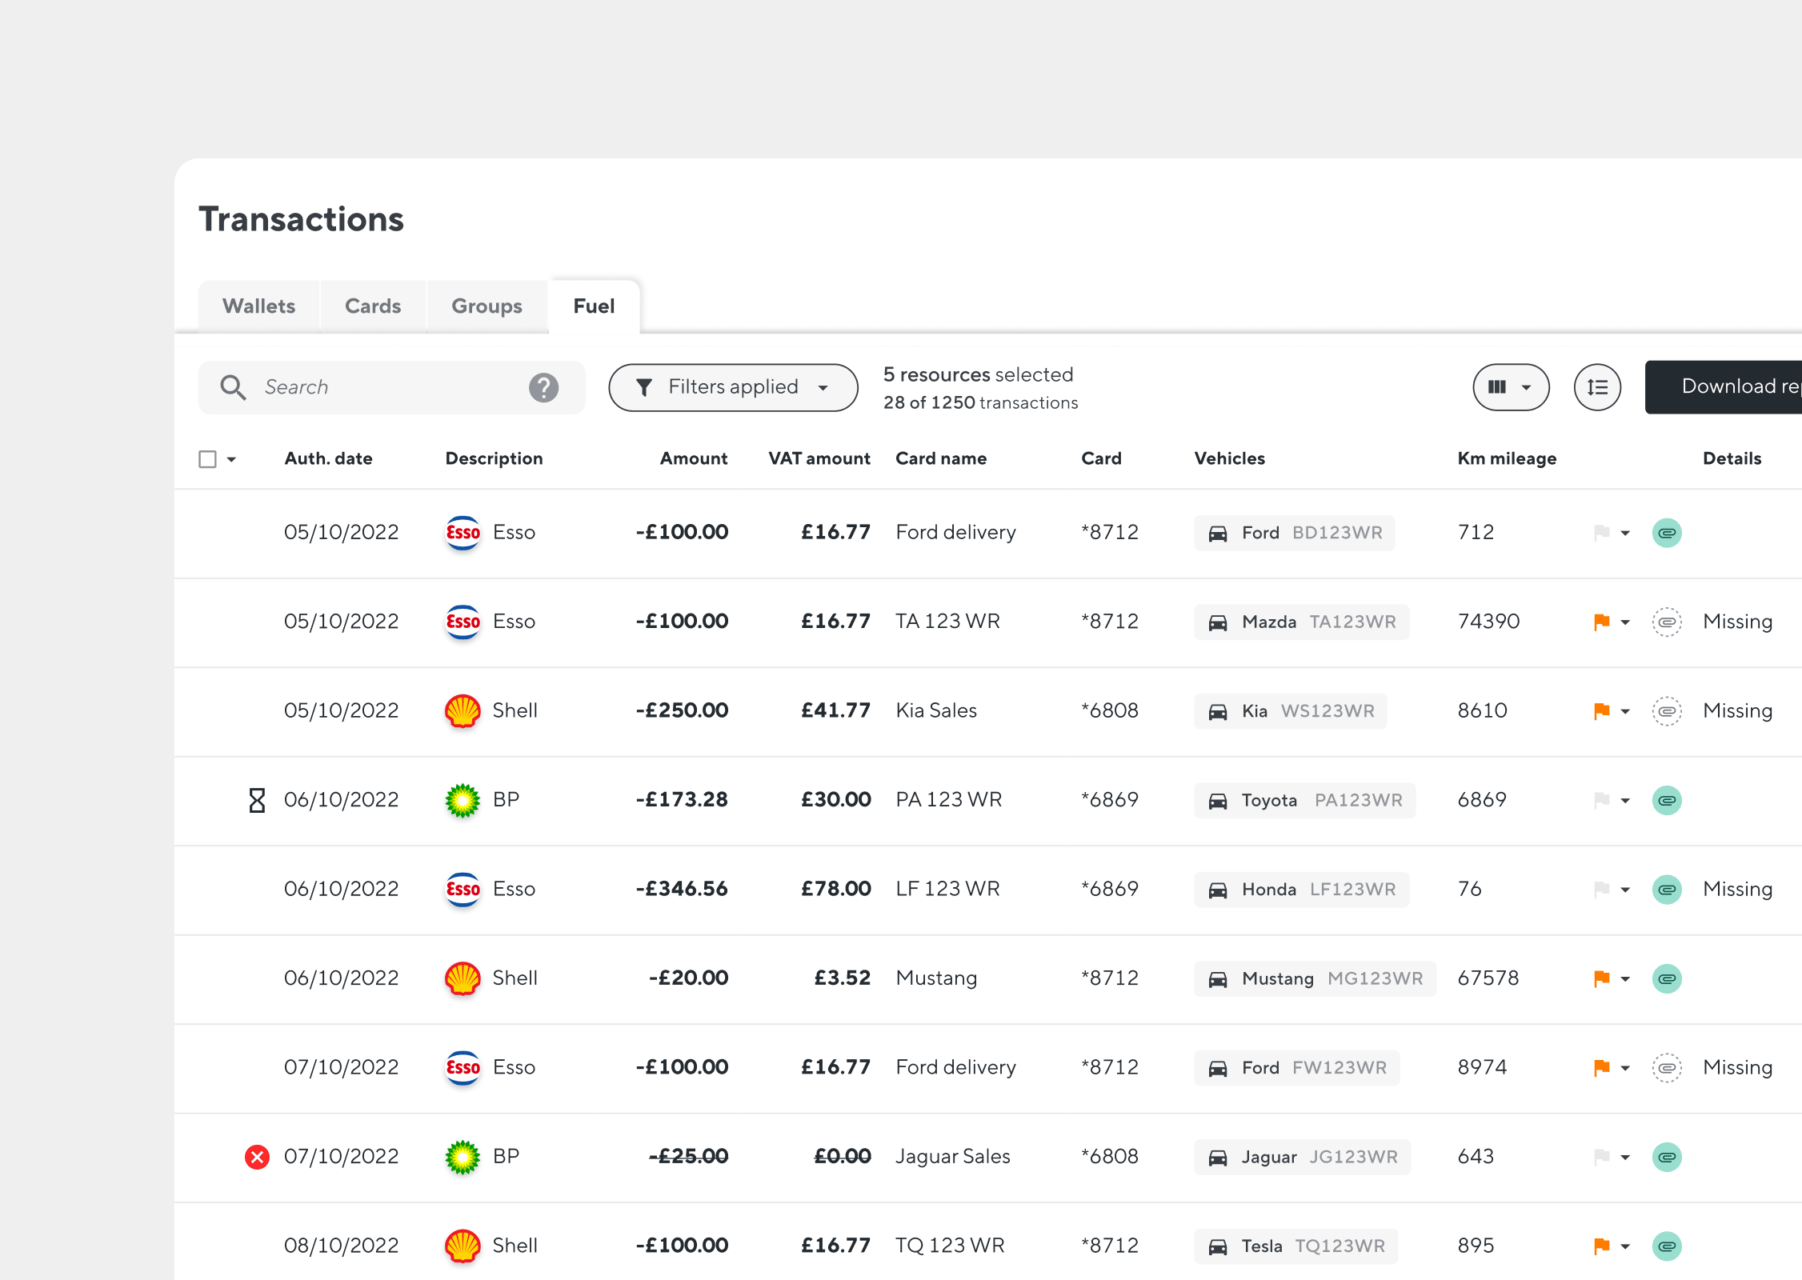
Task: Switch to the Cards tab
Action: tap(373, 306)
